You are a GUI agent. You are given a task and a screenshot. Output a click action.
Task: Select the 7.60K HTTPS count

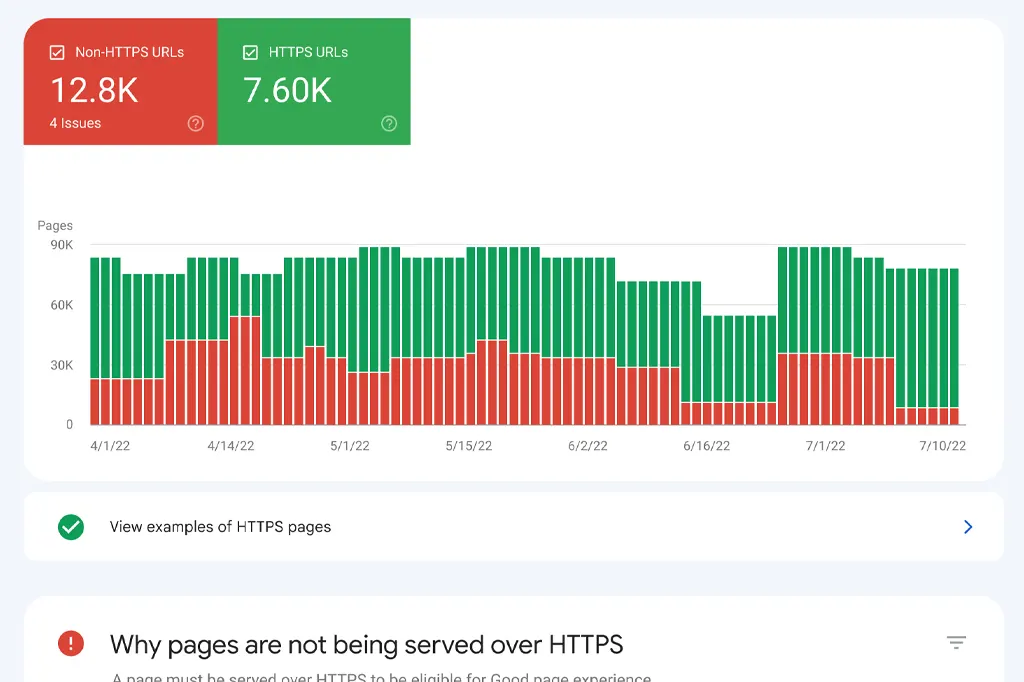287,90
